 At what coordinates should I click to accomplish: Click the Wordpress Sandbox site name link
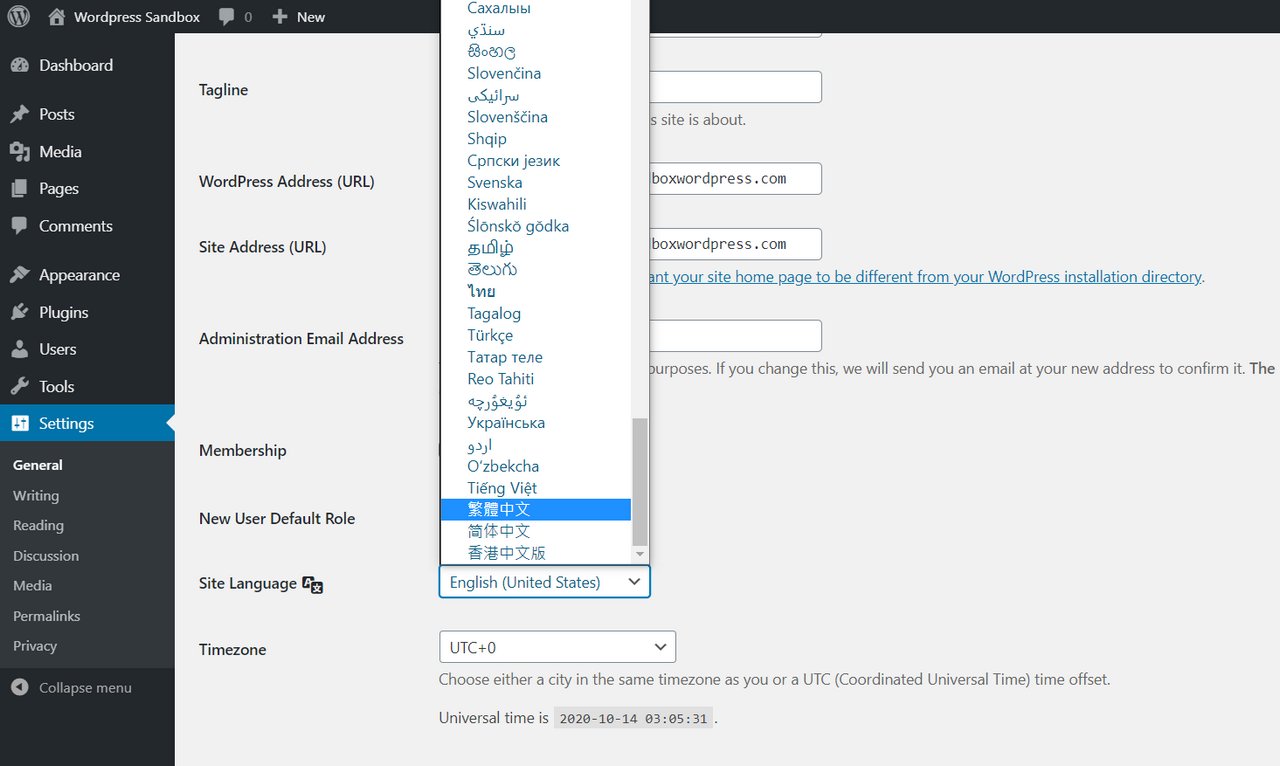point(137,17)
